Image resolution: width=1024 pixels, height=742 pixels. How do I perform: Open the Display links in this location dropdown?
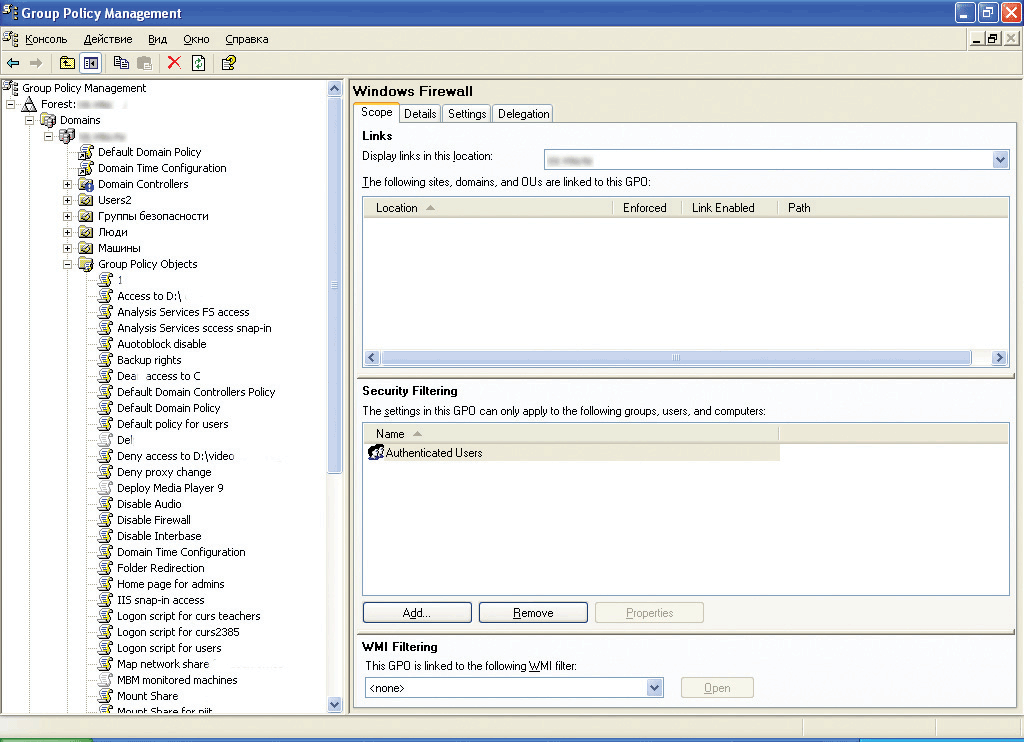pos(1000,159)
